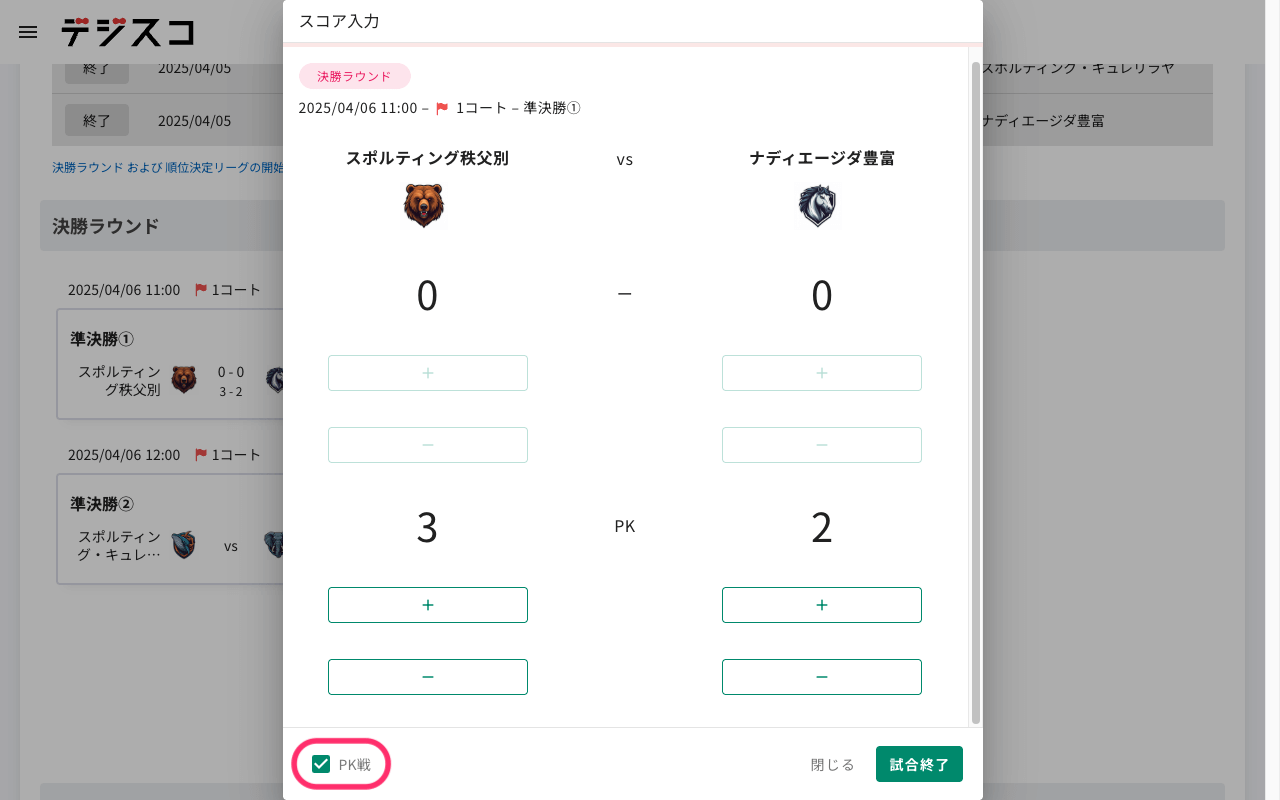This screenshot has height=800, width=1280.
Task: Click bear icon in 準決勝① match card
Action: [x=184, y=380]
